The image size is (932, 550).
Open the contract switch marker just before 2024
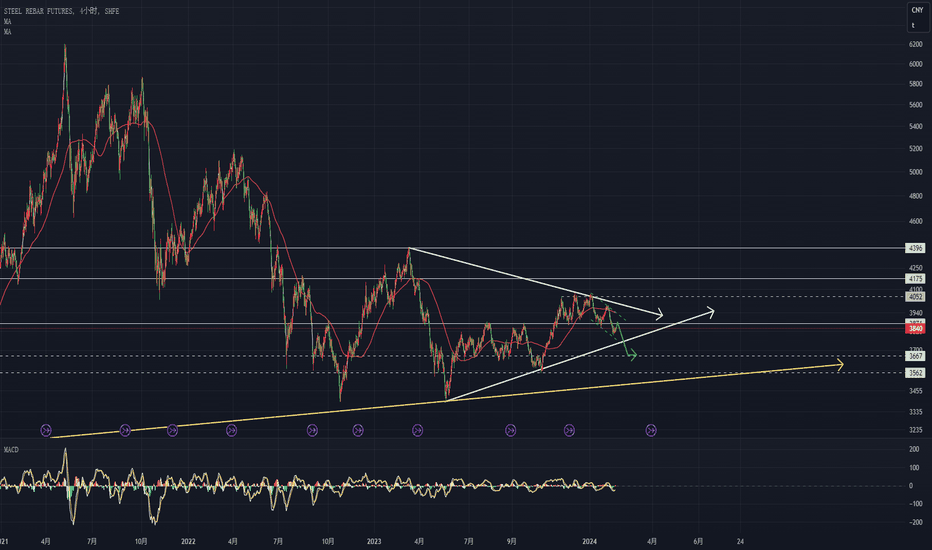pos(569,430)
